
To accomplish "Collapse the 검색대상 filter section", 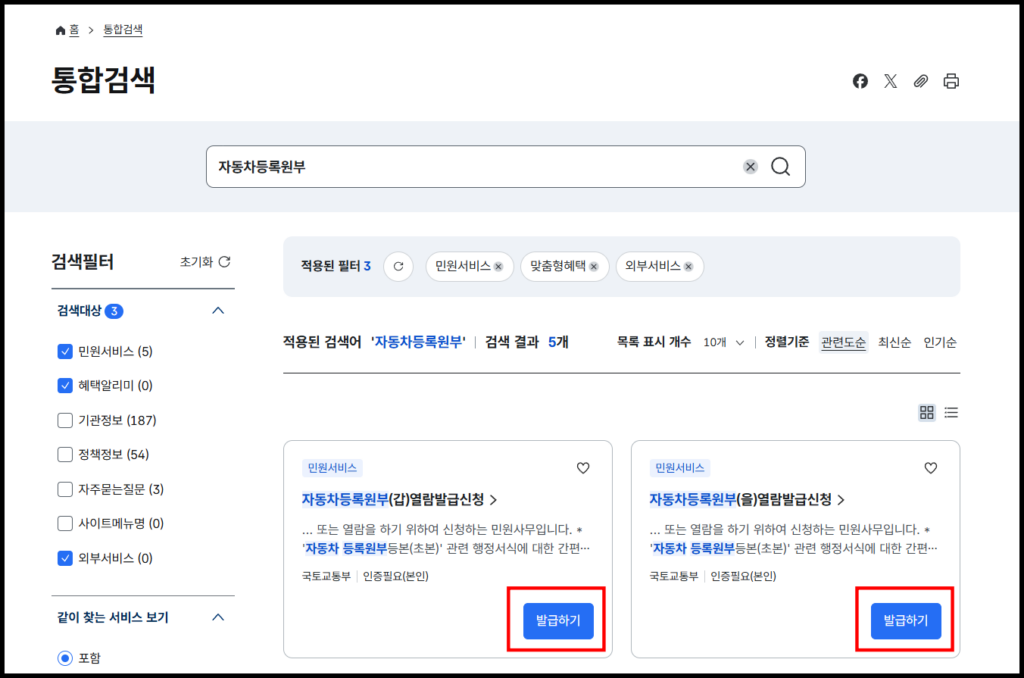I will 218,311.
